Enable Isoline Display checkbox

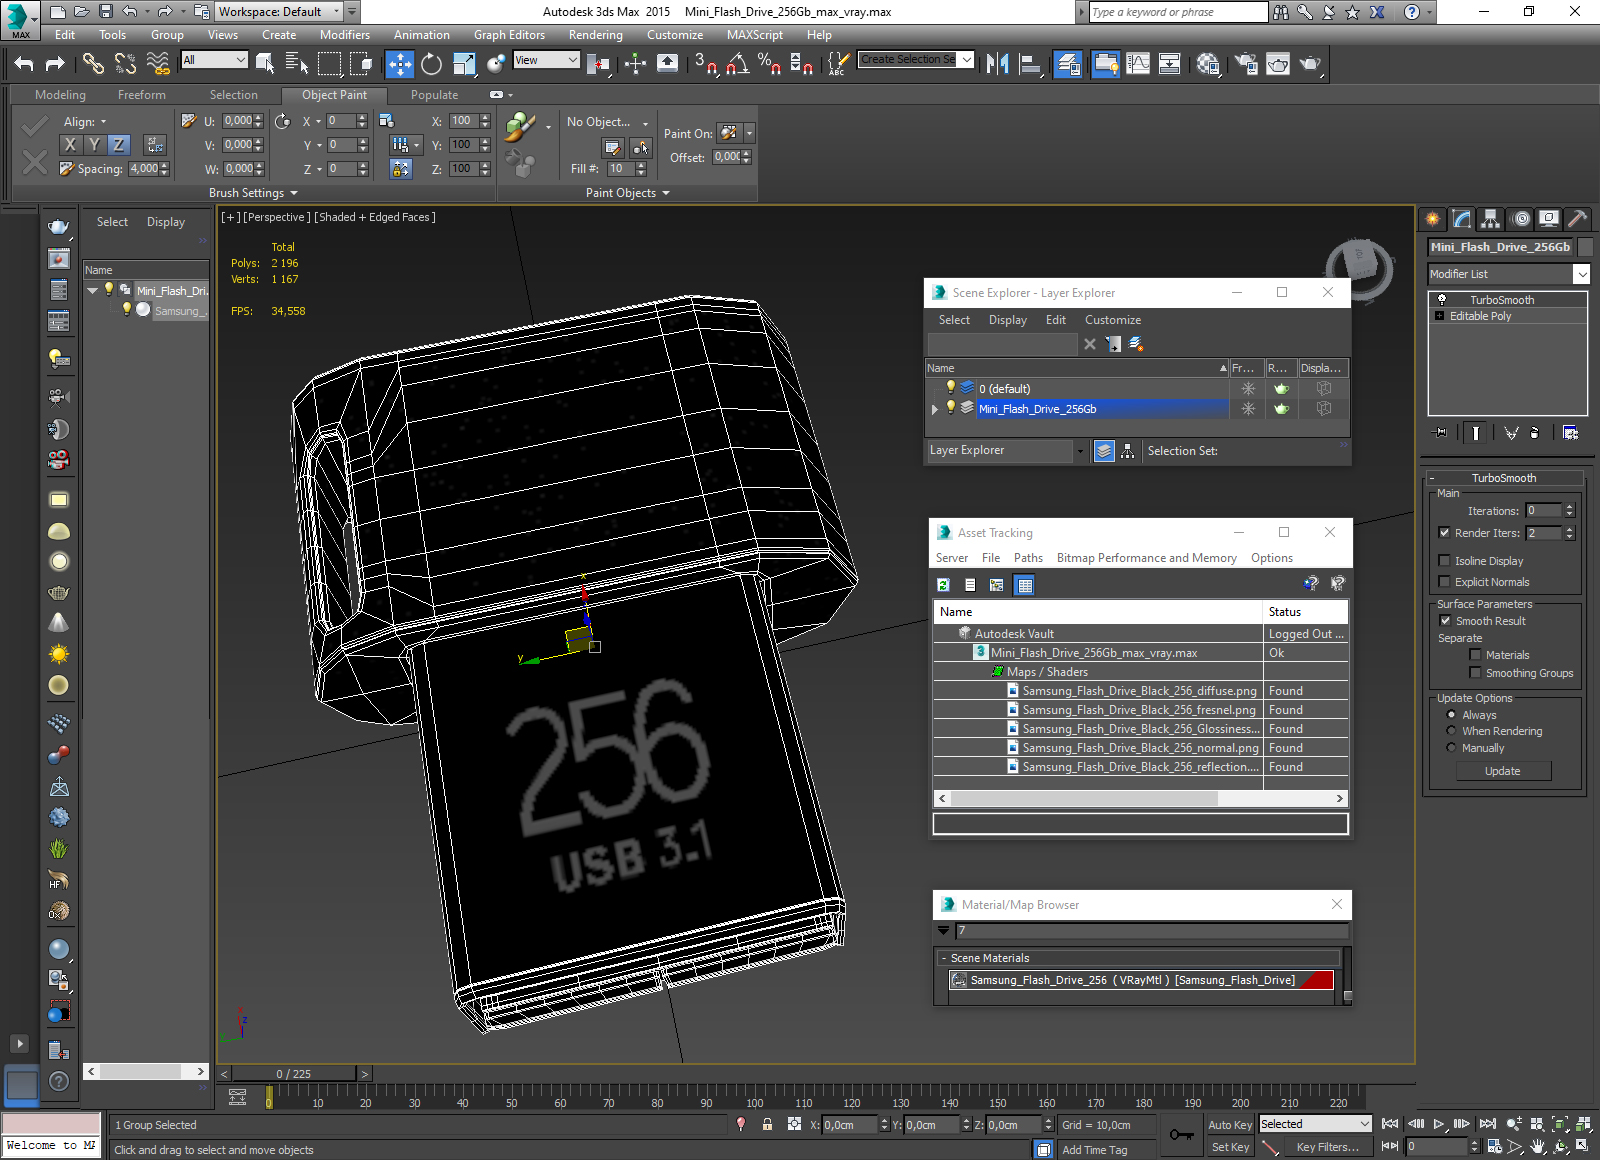(x=1444, y=561)
